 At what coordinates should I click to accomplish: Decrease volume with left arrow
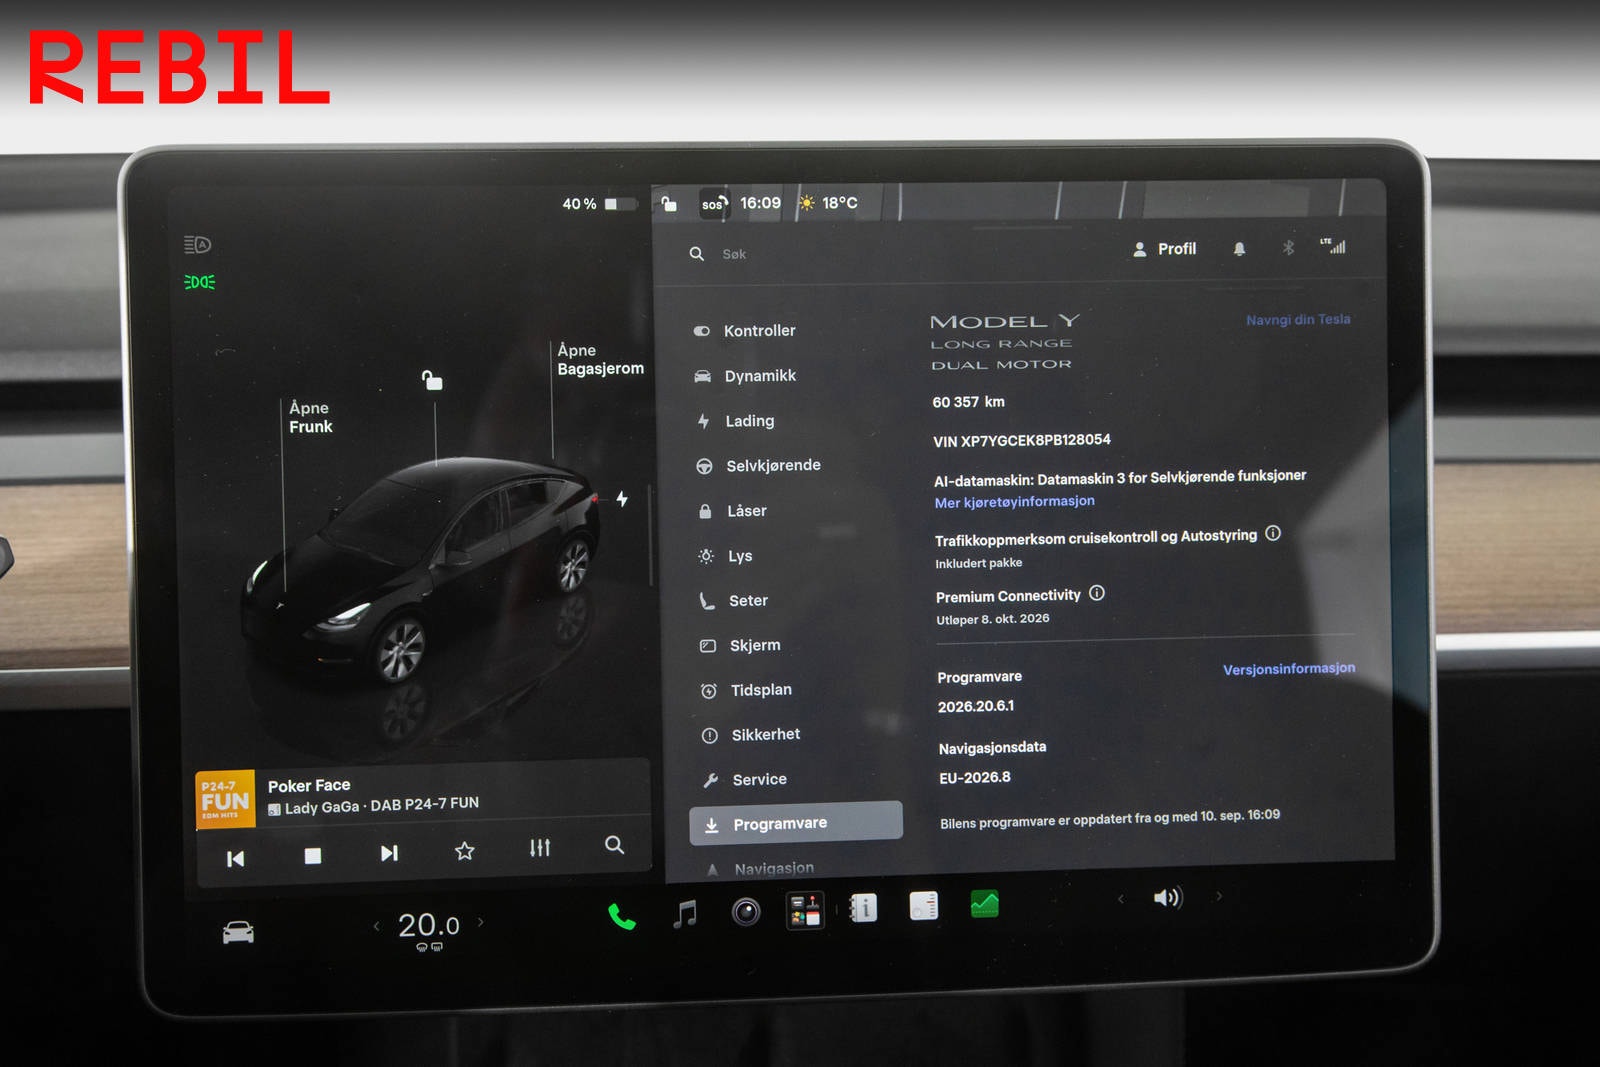(1121, 899)
